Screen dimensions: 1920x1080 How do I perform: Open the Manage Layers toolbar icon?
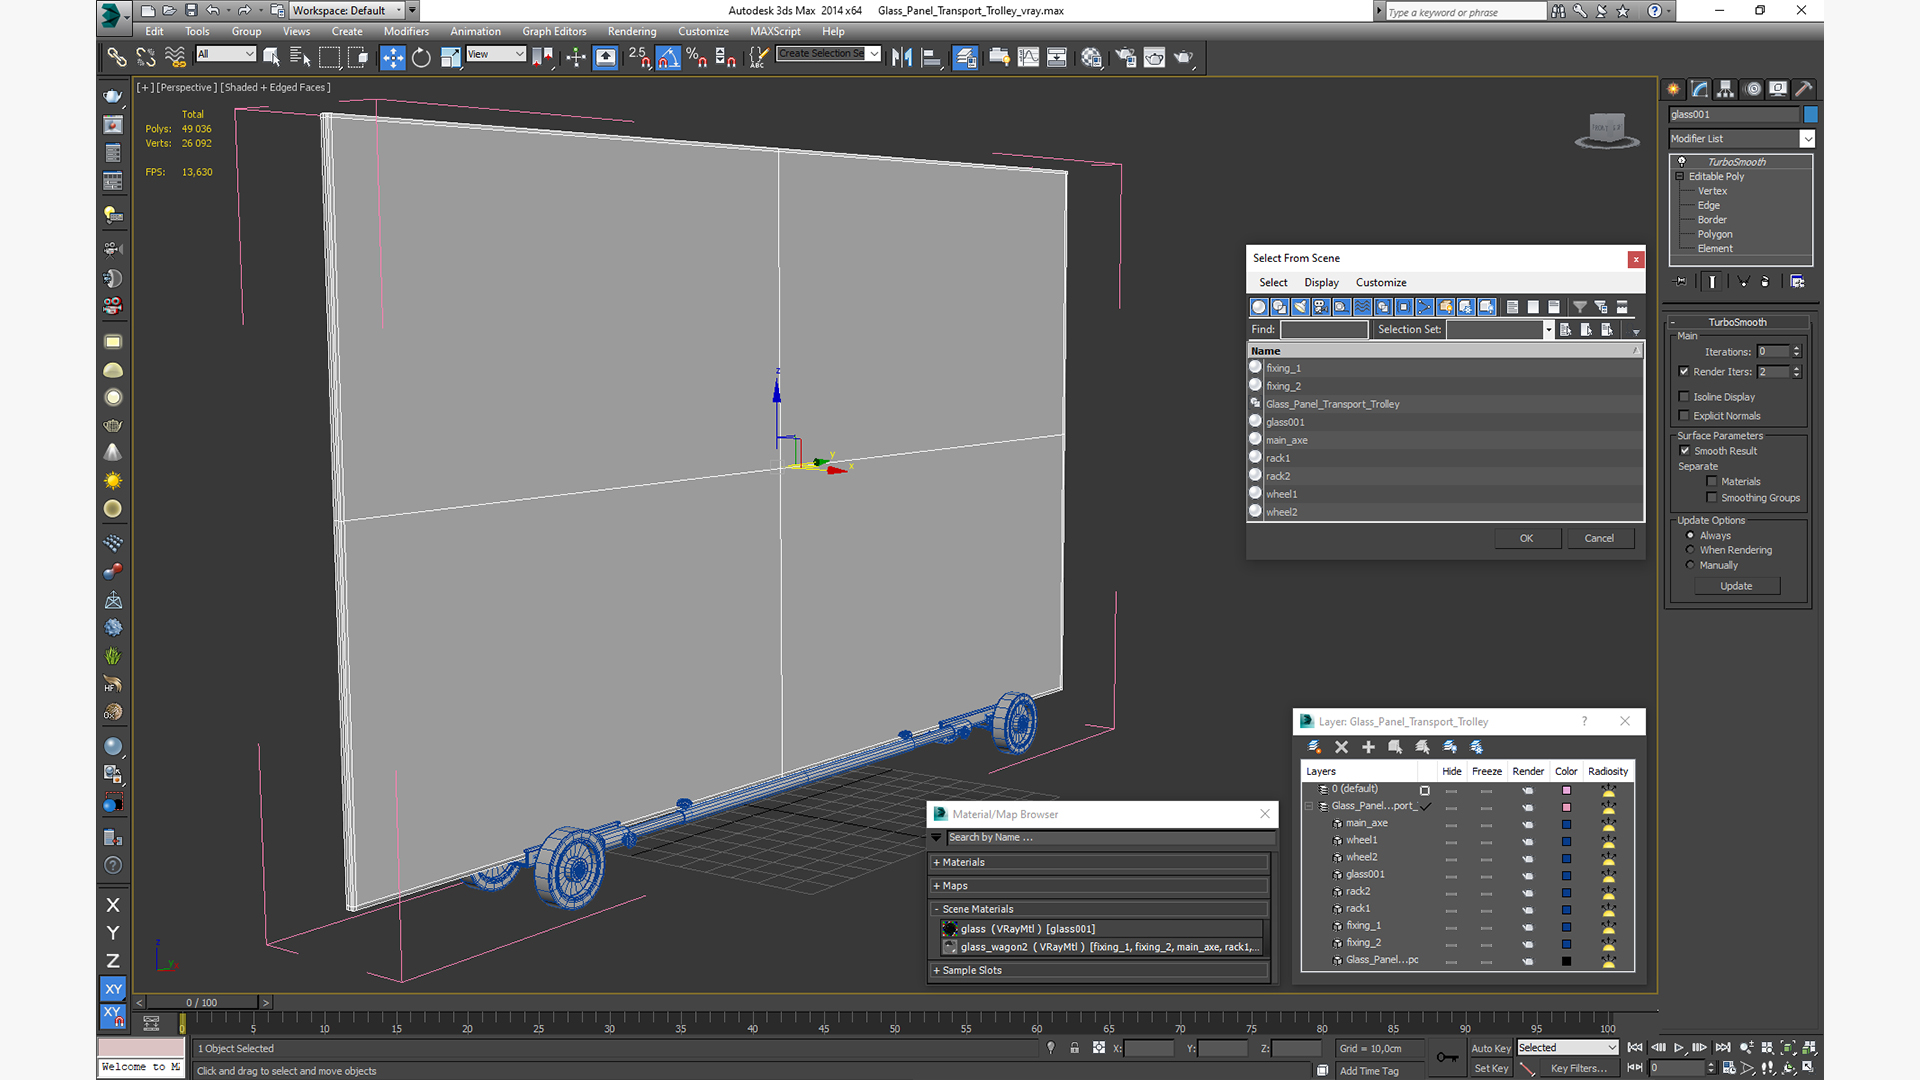click(x=965, y=58)
